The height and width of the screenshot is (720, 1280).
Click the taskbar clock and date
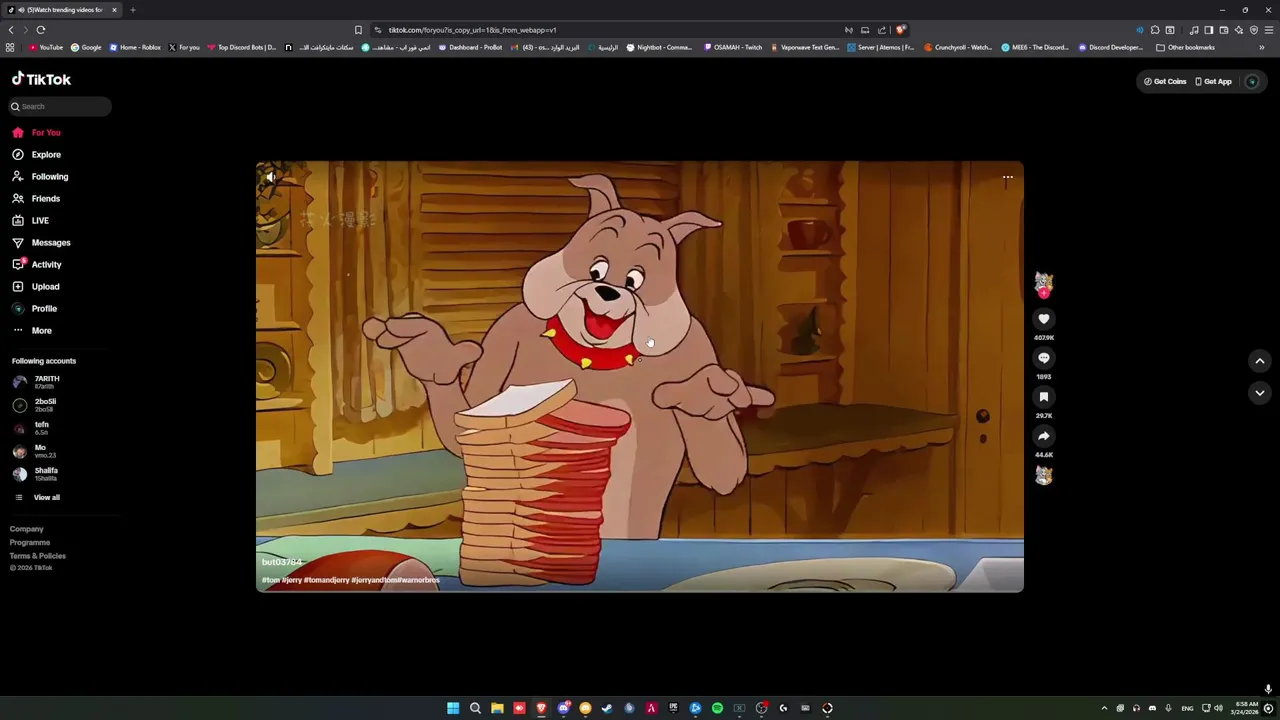[x=1246, y=708]
